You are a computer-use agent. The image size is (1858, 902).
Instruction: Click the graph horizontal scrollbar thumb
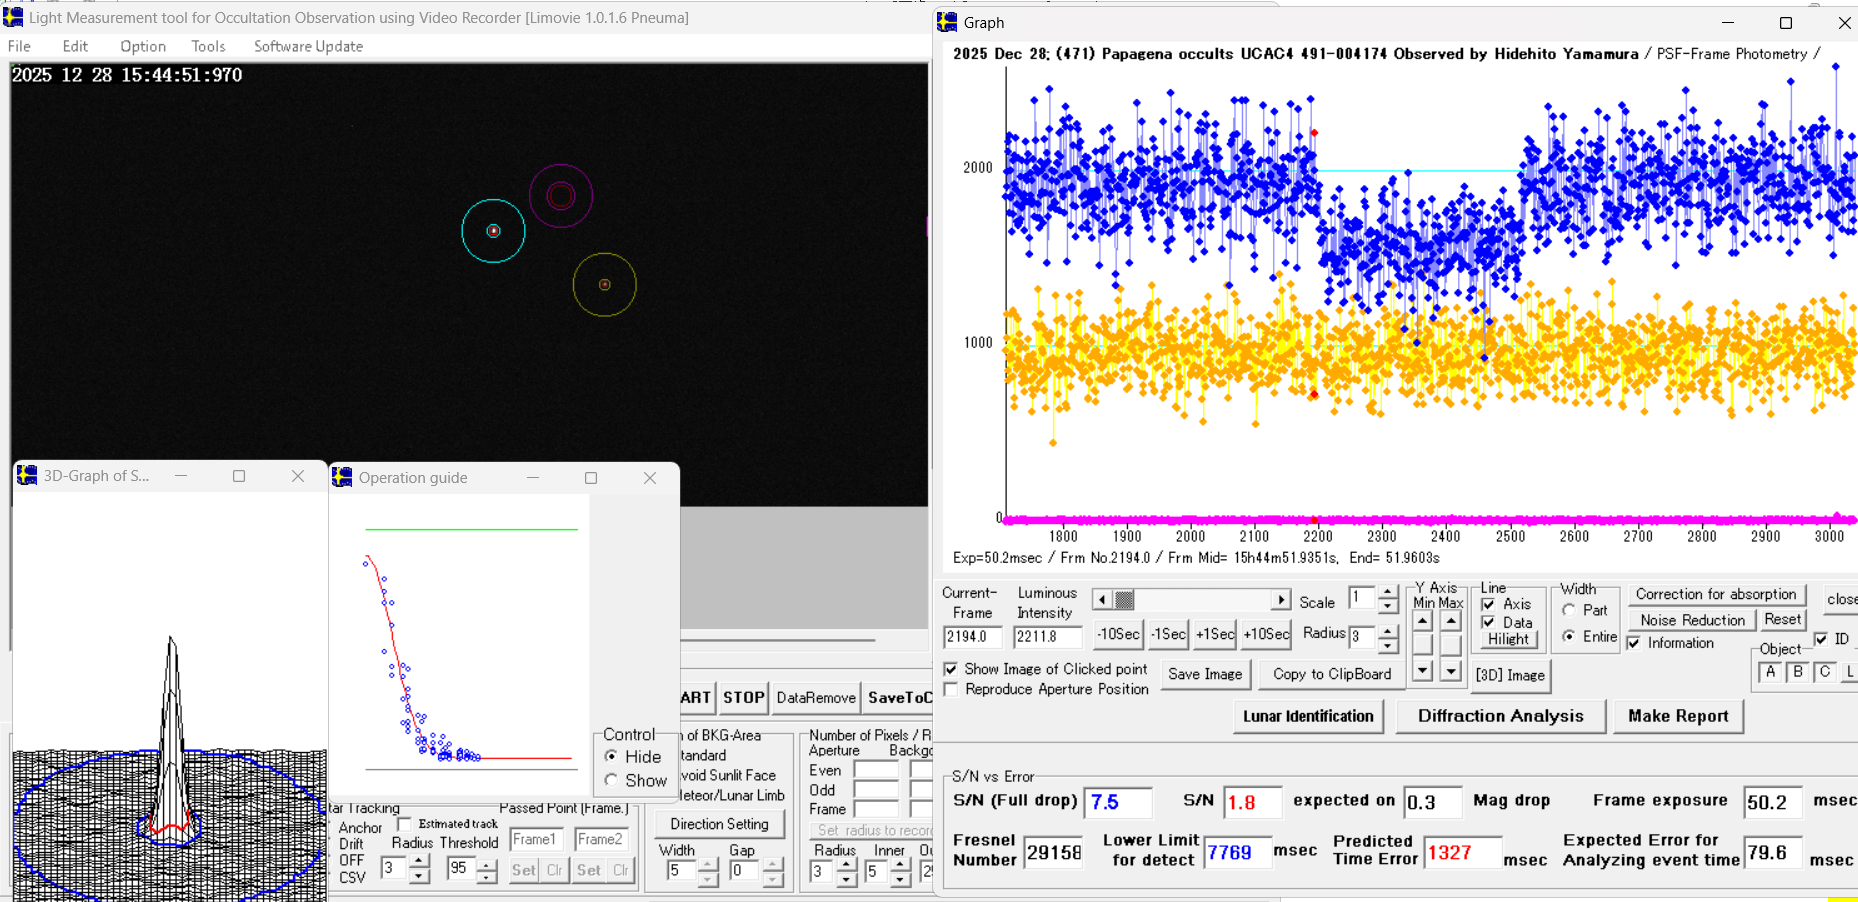point(1125,600)
